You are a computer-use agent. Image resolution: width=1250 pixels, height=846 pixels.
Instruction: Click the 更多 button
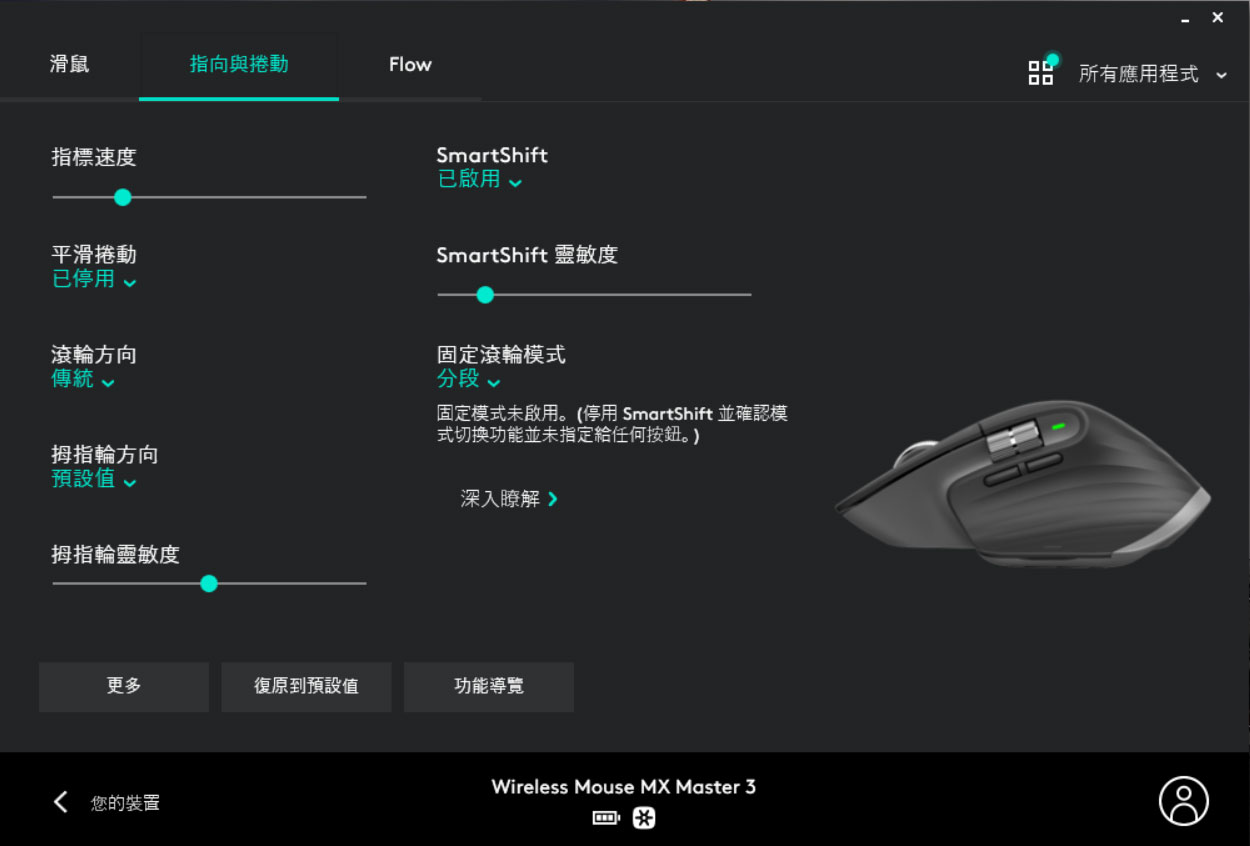pyautogui.click(x=124, y=686)
